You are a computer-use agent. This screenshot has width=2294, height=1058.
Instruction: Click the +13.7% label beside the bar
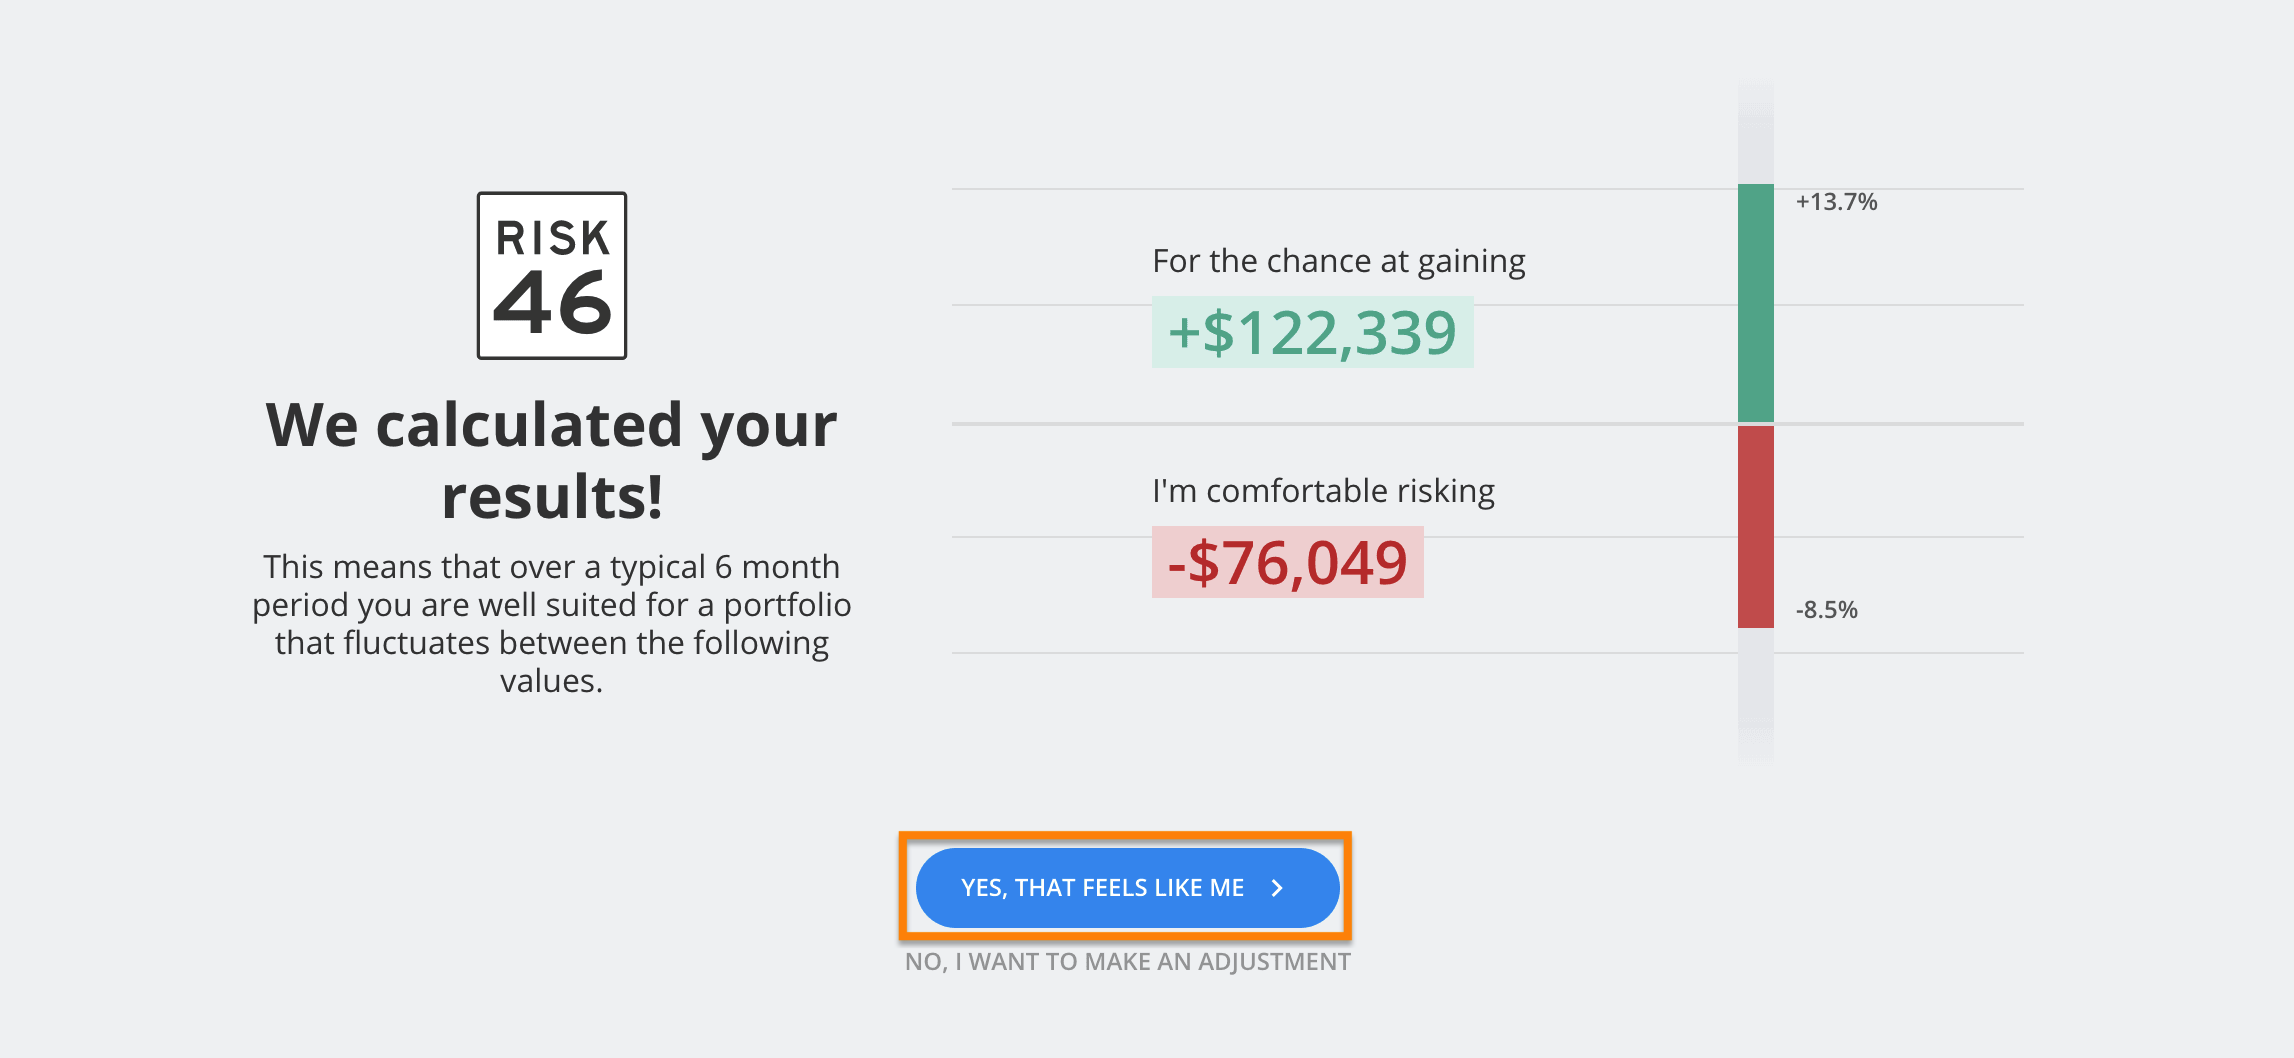coord(1836,202)
